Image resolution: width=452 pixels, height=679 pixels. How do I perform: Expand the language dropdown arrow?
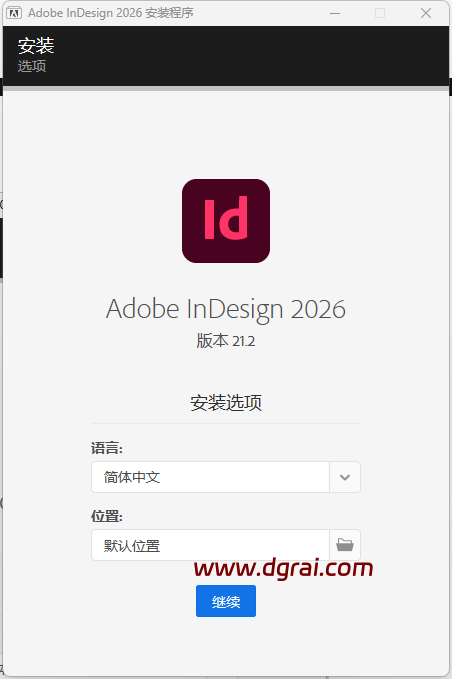tap(345, 477)
